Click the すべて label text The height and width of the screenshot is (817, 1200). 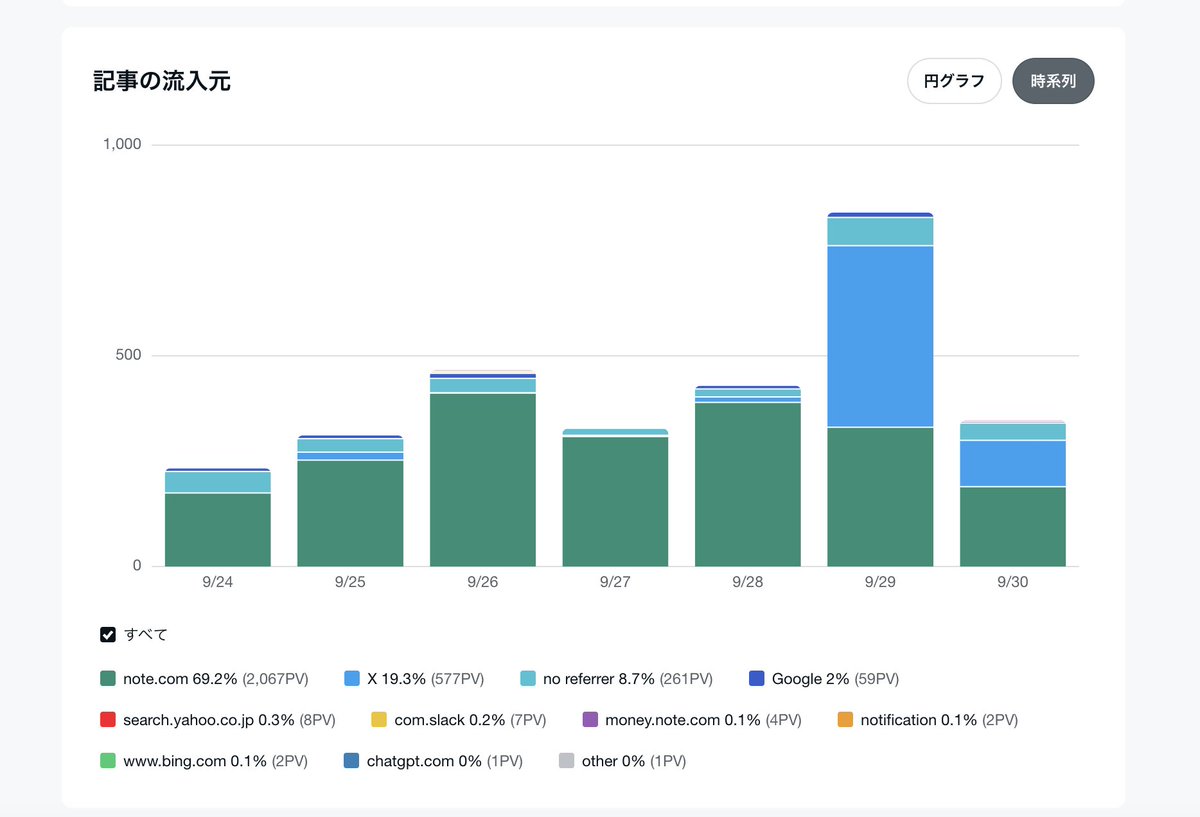[x=146, y=634]
